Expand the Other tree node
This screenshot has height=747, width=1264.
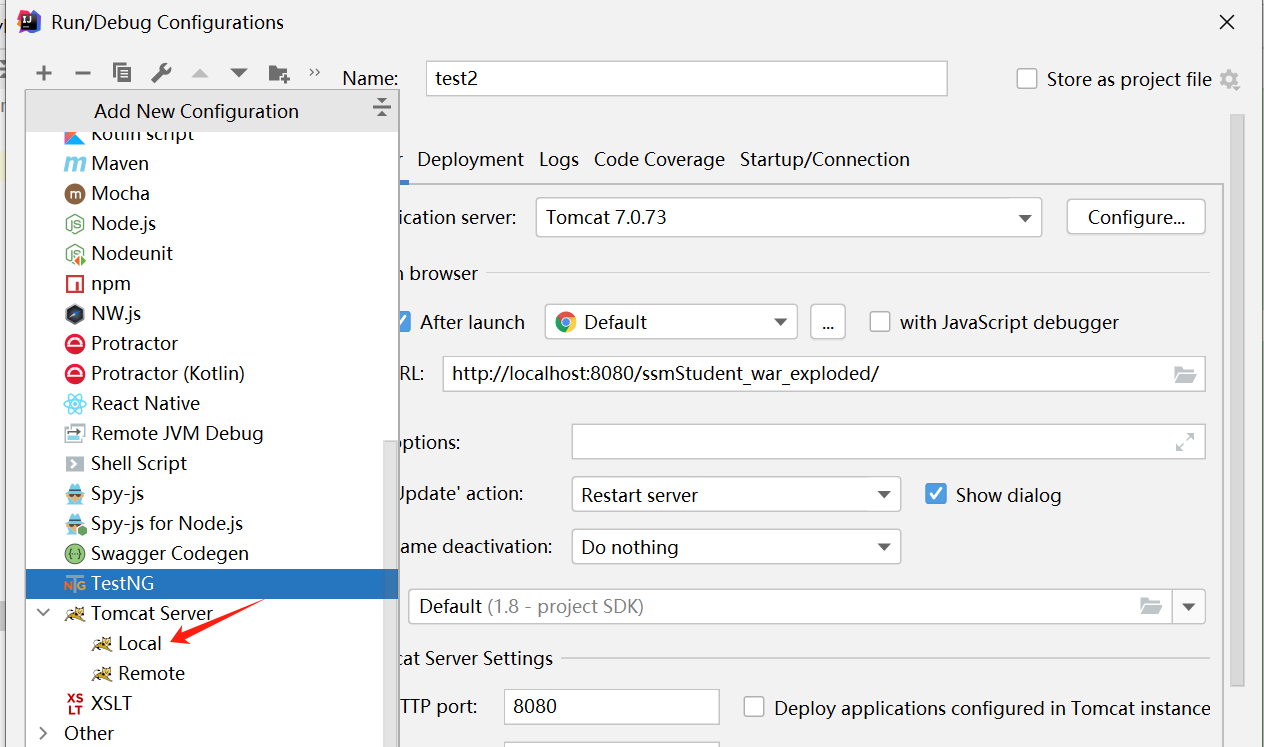[x=43, y=733]
